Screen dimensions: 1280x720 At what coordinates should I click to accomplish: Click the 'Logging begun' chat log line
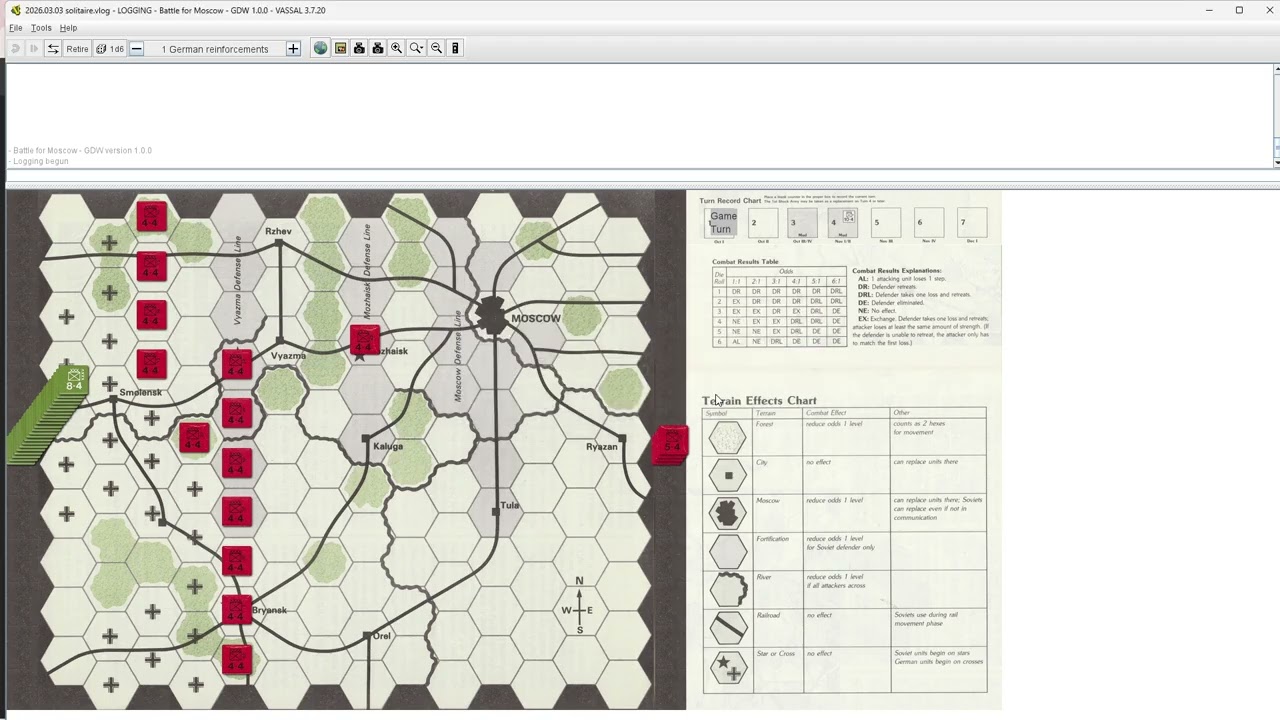pyautogui.click(x=41, y=161)
